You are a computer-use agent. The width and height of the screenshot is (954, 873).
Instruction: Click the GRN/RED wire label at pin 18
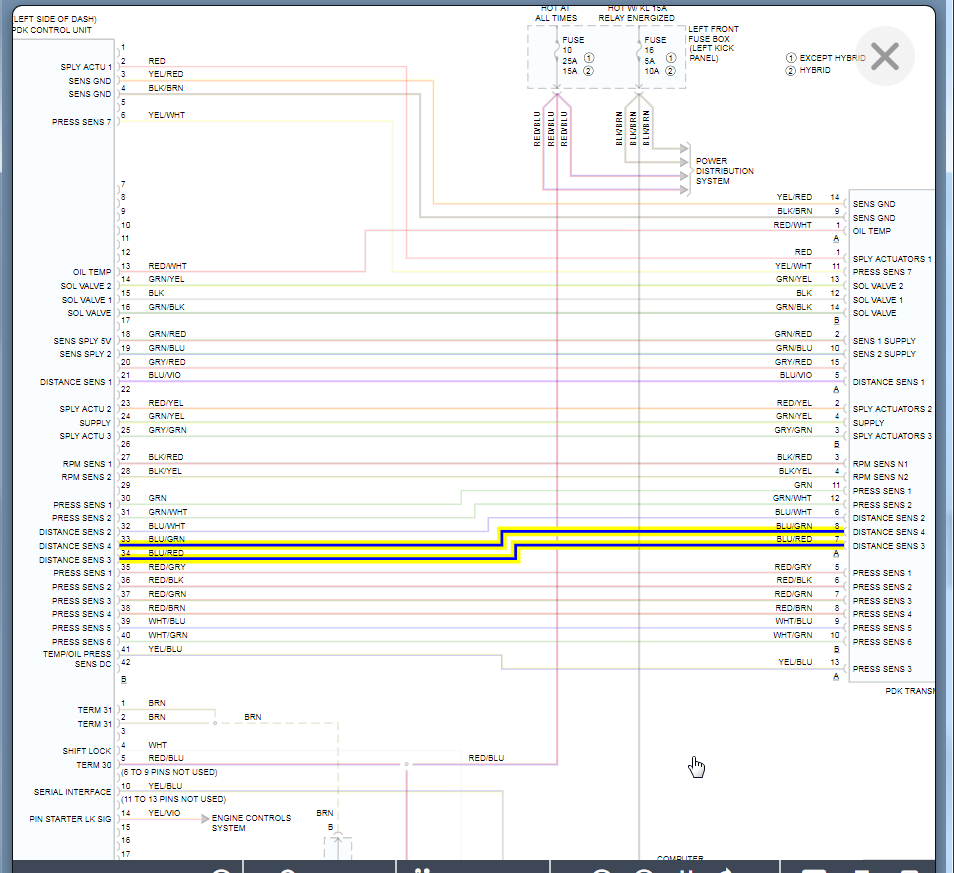[167, 334]
